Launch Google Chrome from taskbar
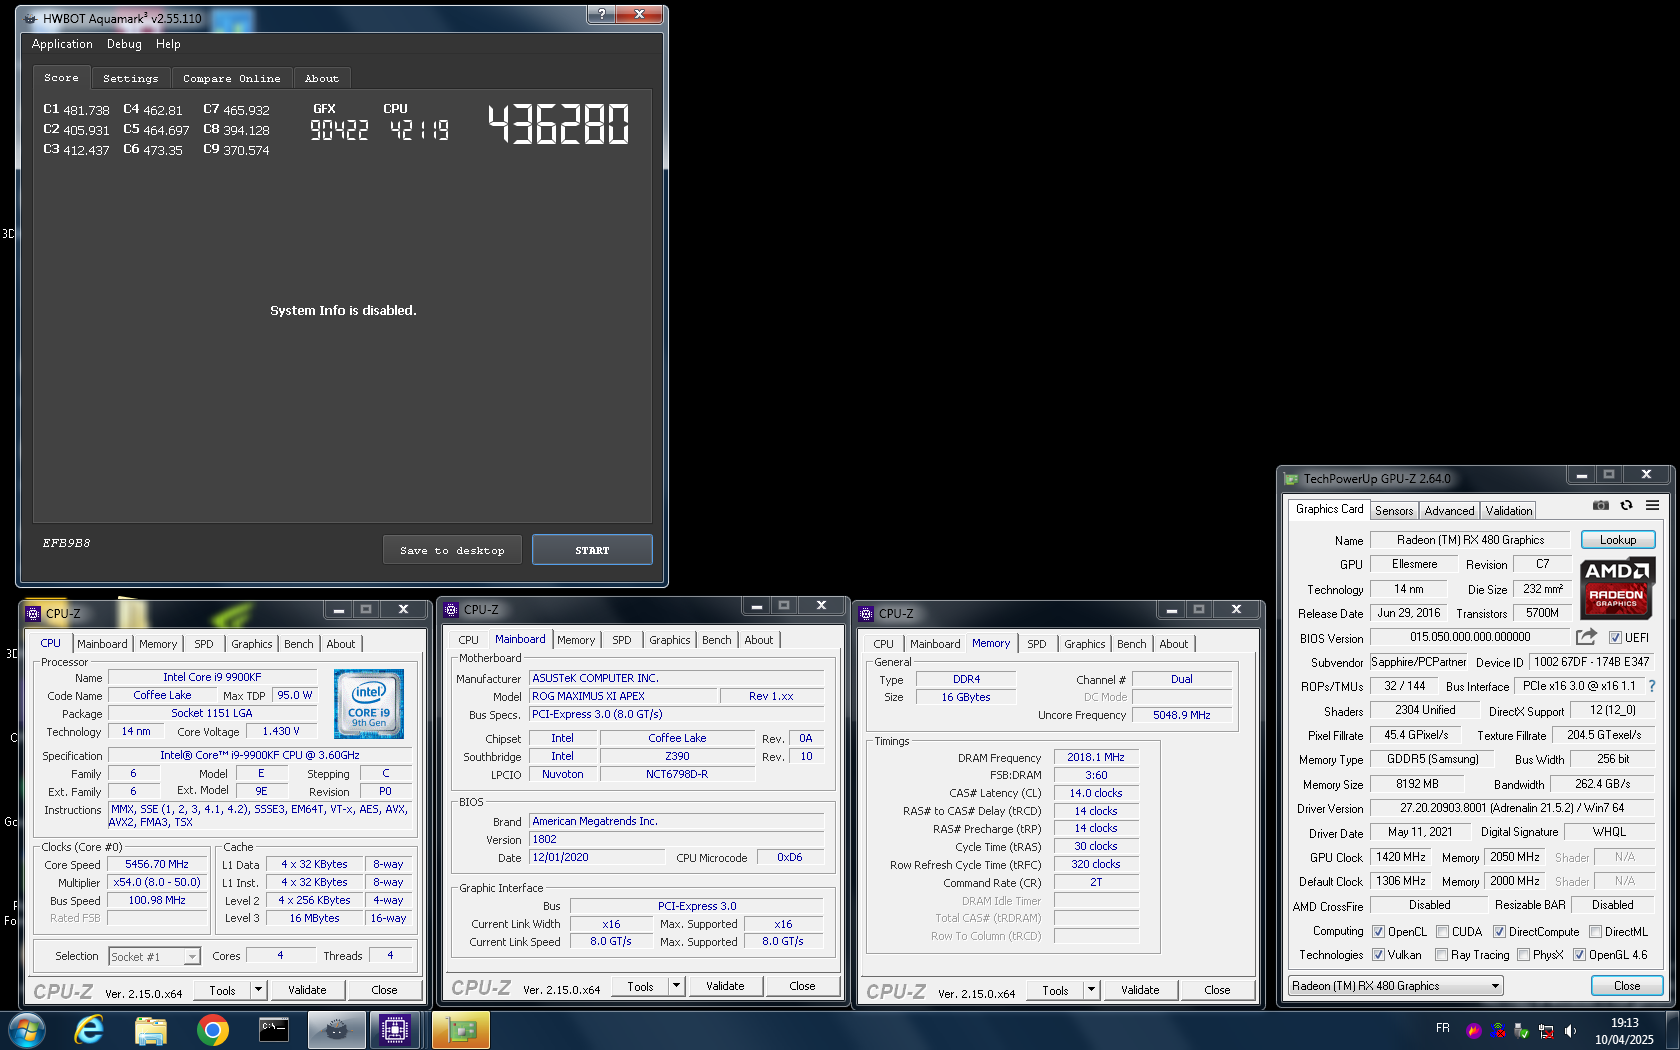This screenshot has height=1050, width=1680. point(212,1030)
